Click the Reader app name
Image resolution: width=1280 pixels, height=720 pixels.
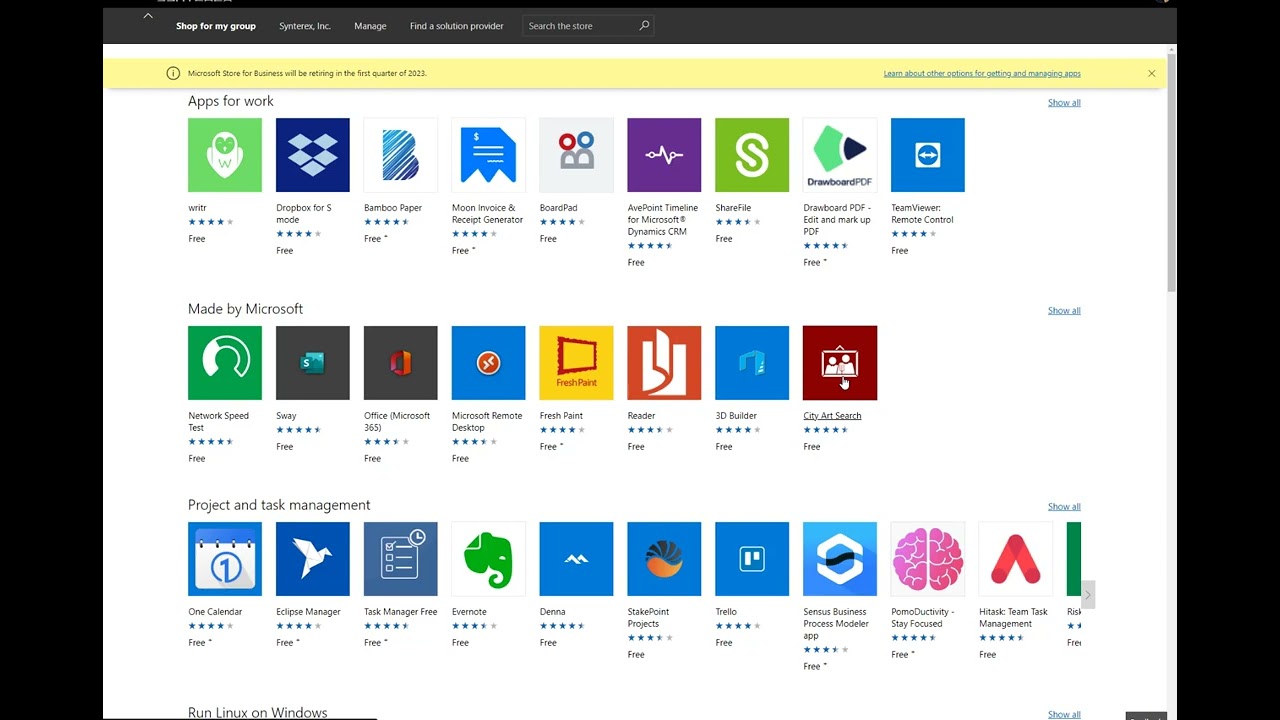641,416
